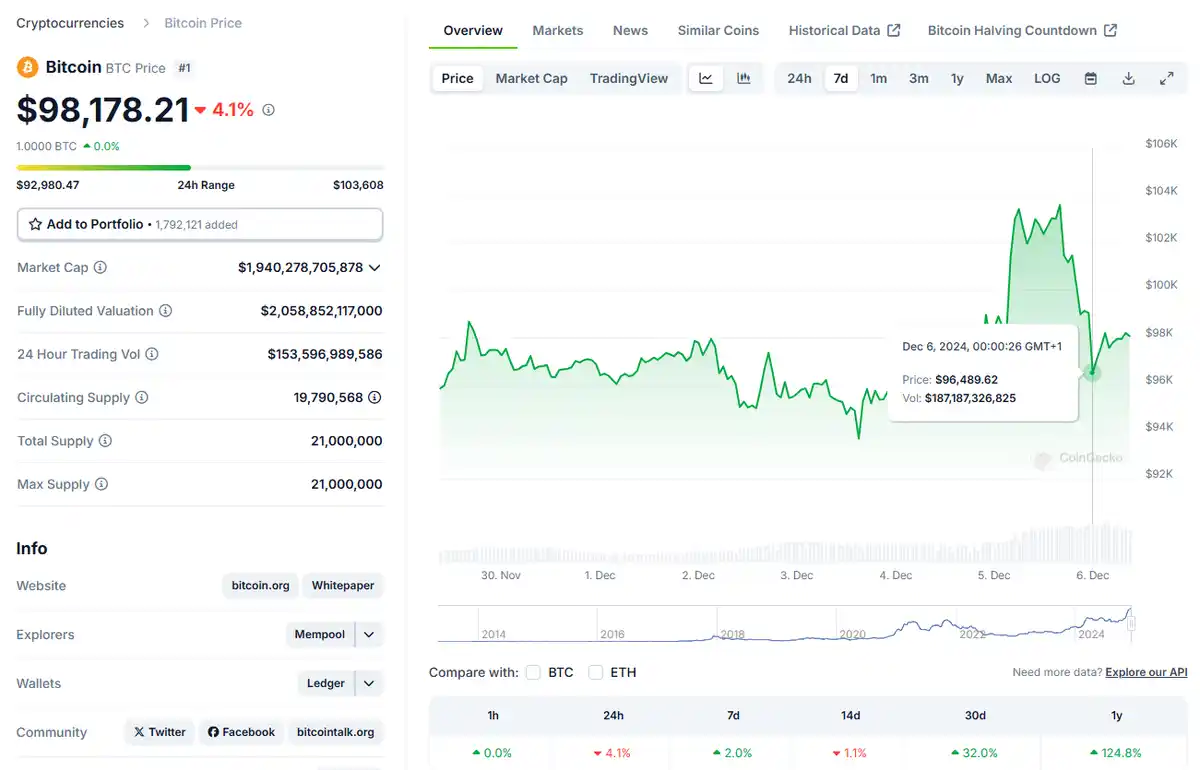The width and height of the screenshot is (1200, 770).
Task: Show info icon beside Circulating Supply label
Action: [x=142, y=397]
